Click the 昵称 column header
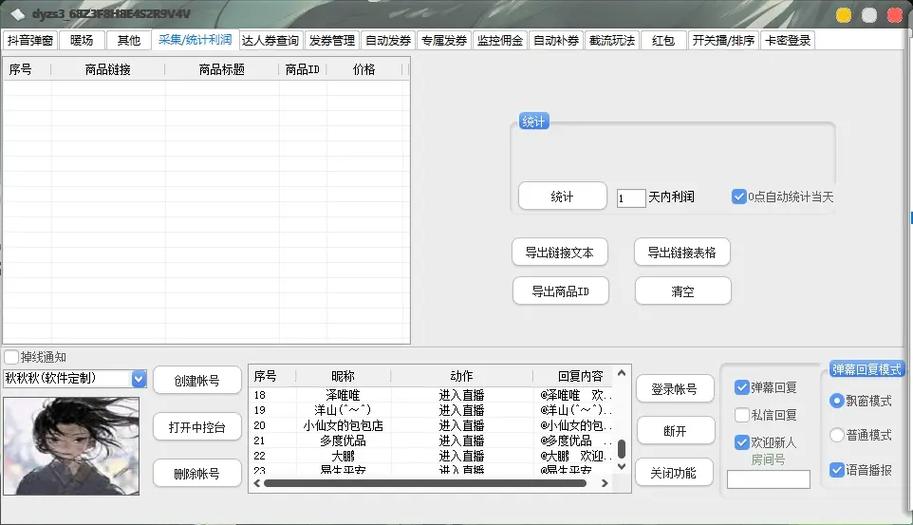Screen dimensions: 913x525 click(343, 376)
